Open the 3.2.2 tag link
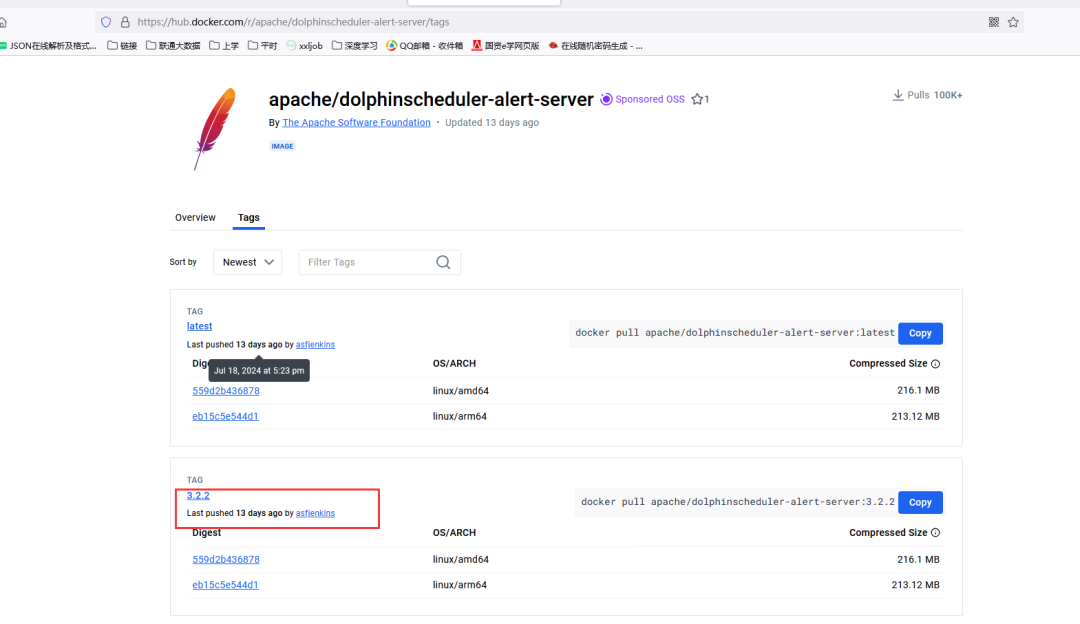 pyautogui.click(x=198, y=495)
